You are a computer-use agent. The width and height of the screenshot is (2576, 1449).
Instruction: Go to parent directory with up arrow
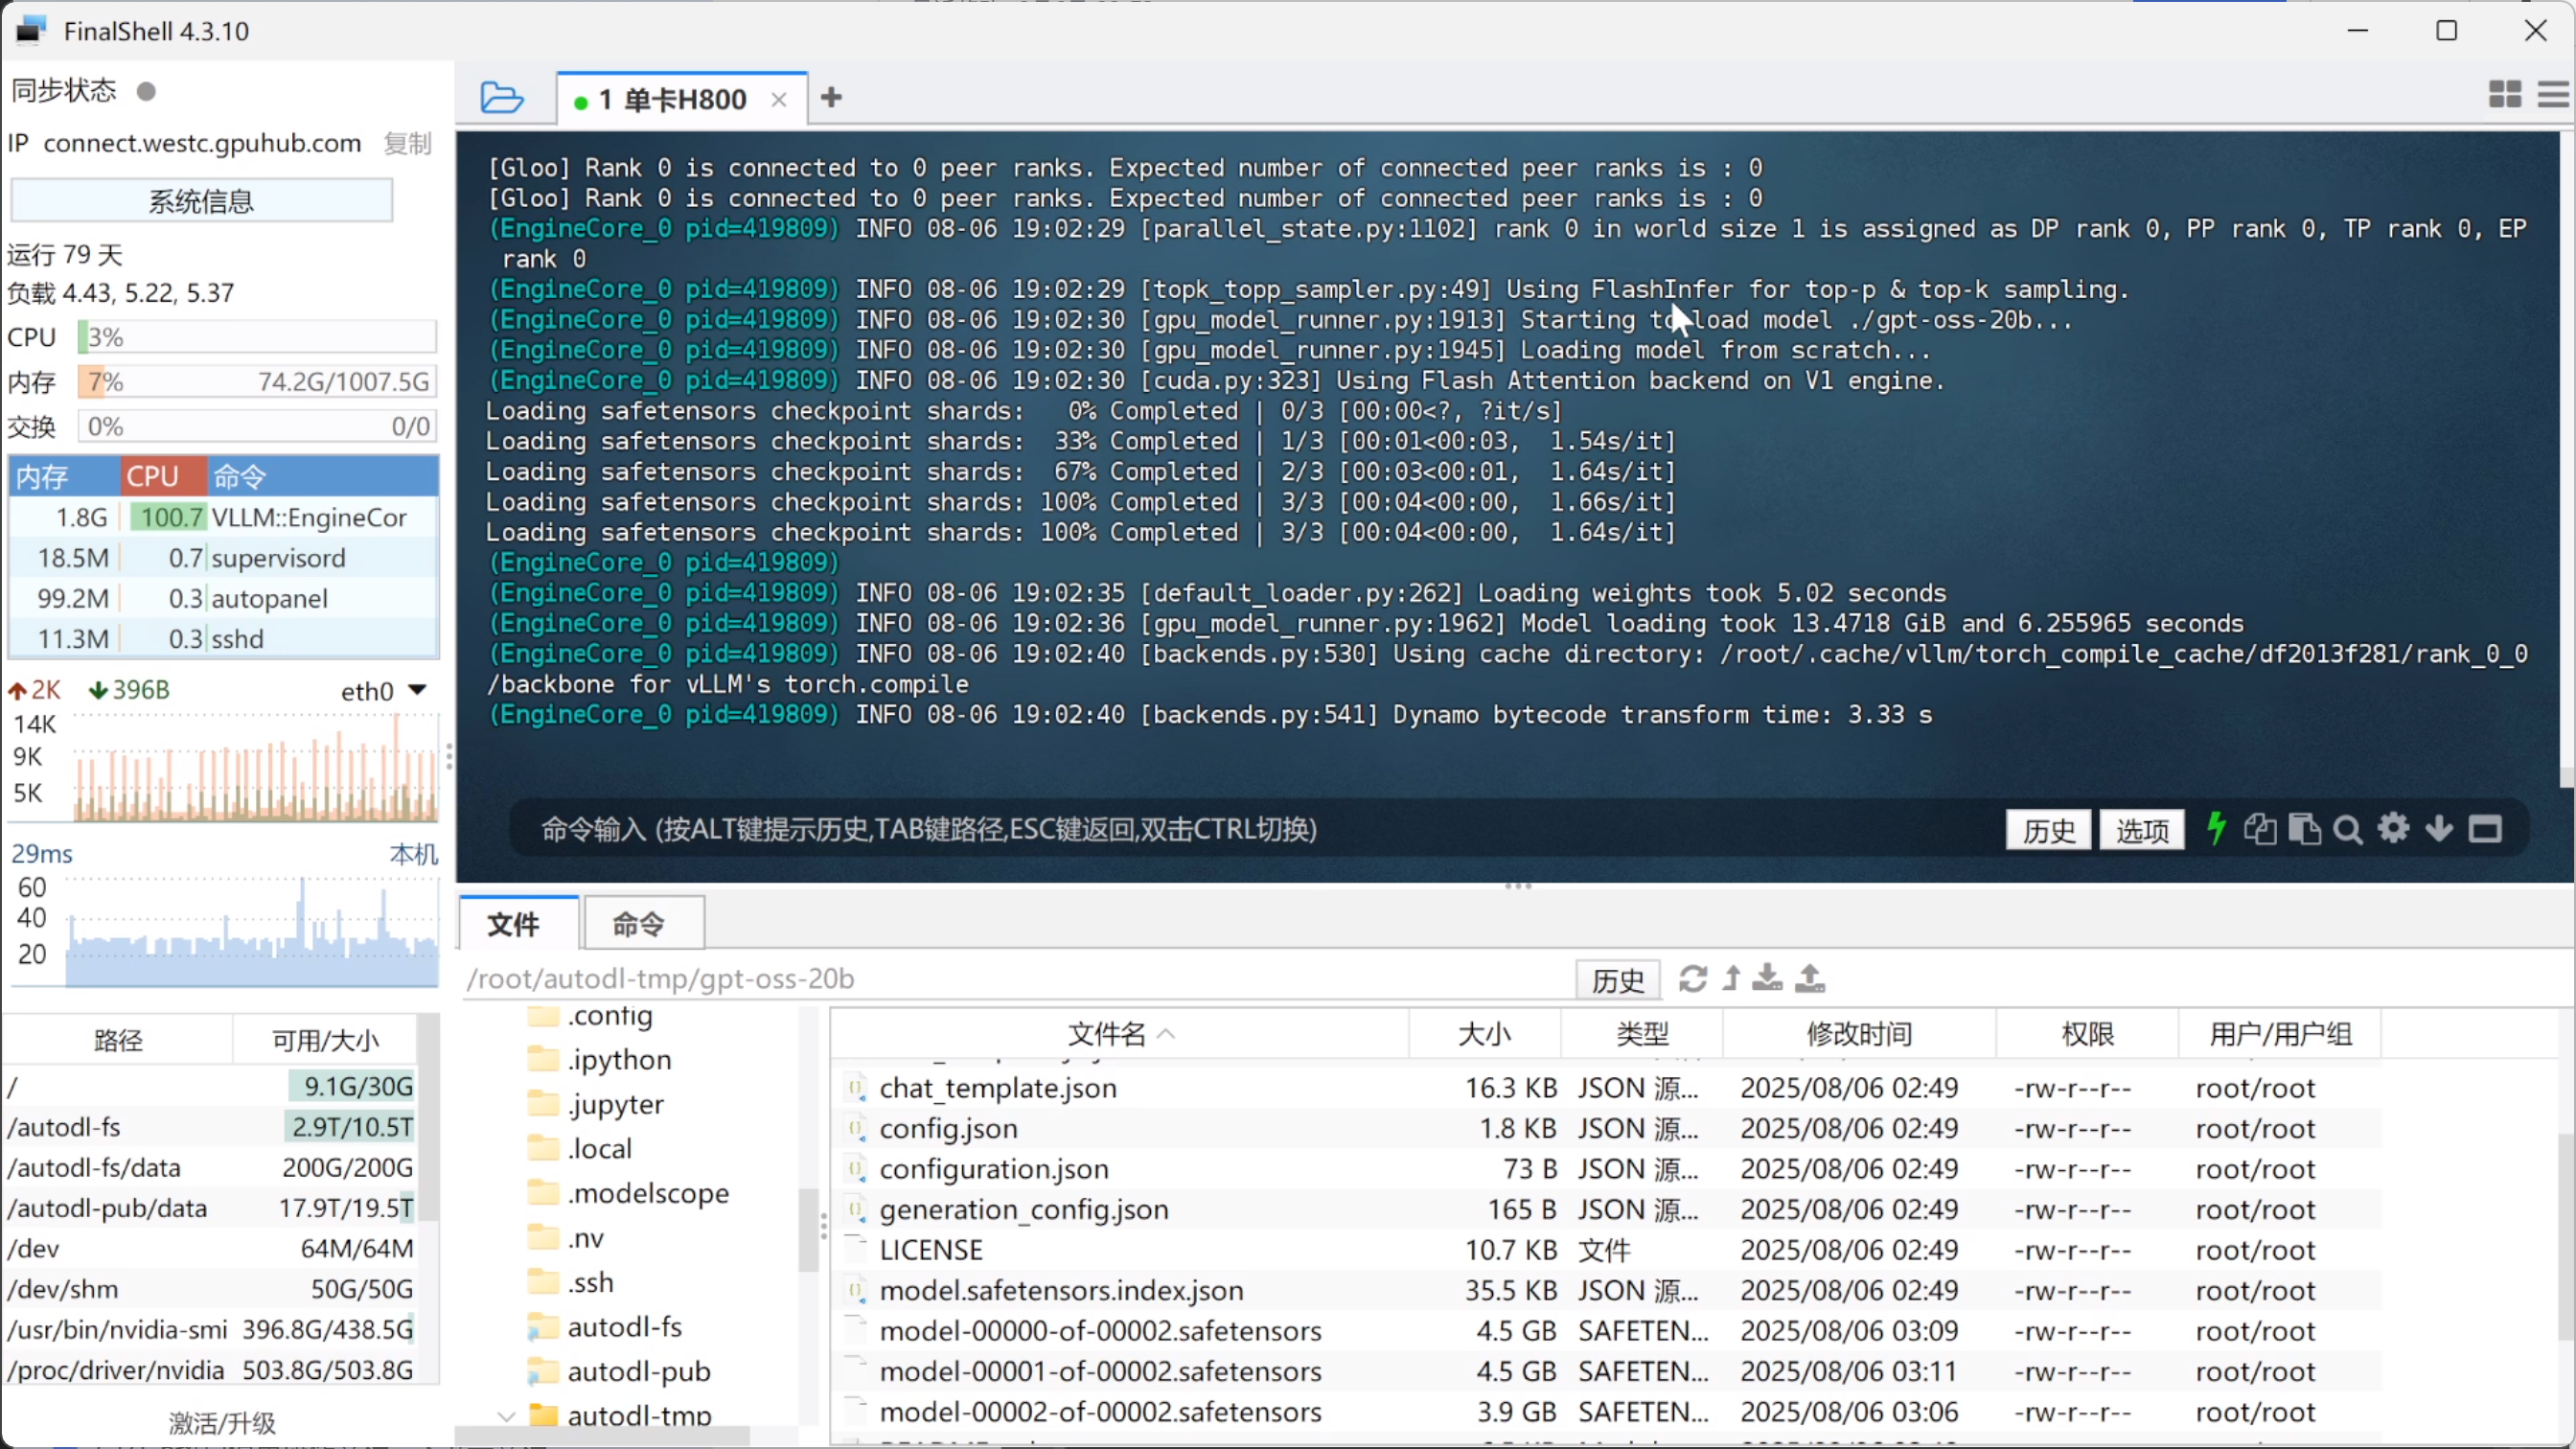point(1732,978)
